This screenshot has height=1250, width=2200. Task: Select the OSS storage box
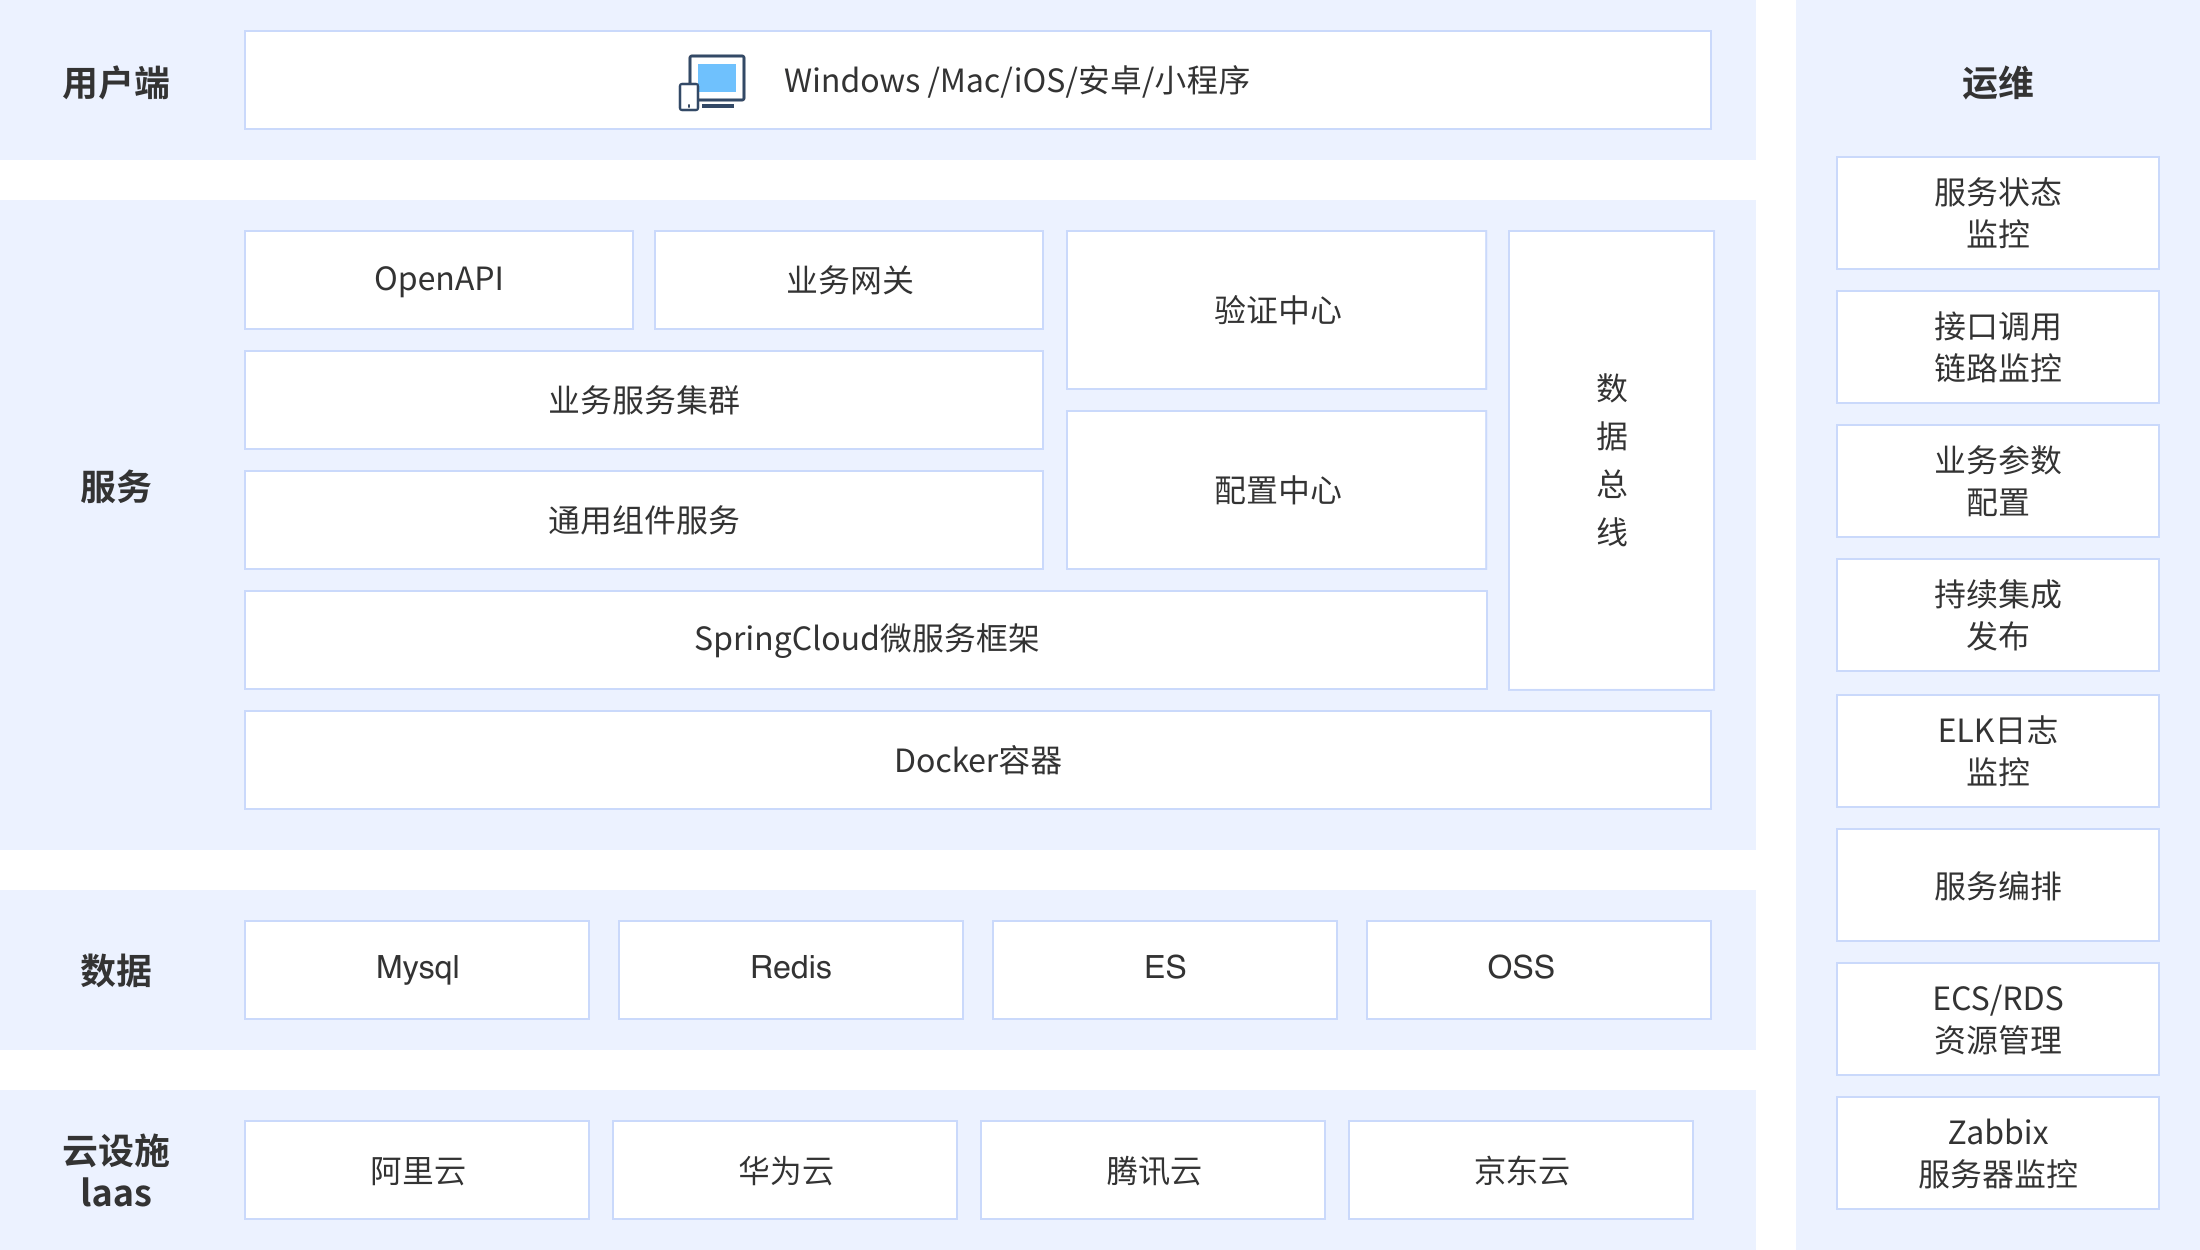click(x=1539, y=969)
